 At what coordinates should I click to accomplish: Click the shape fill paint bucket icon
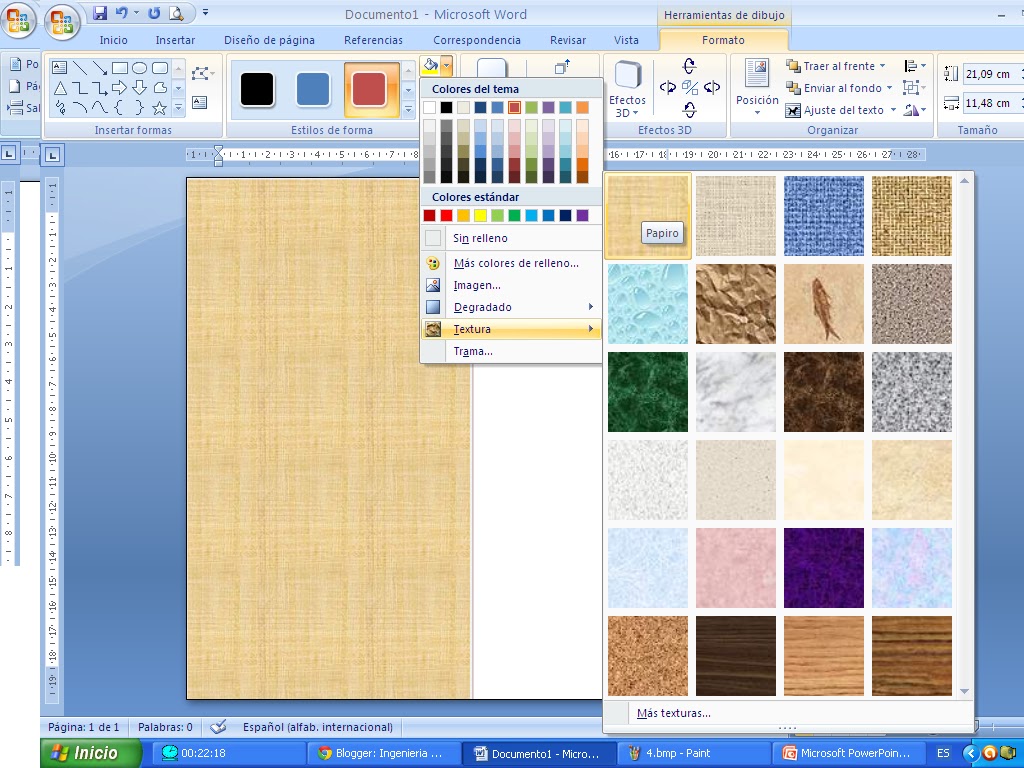pos(430,65)
